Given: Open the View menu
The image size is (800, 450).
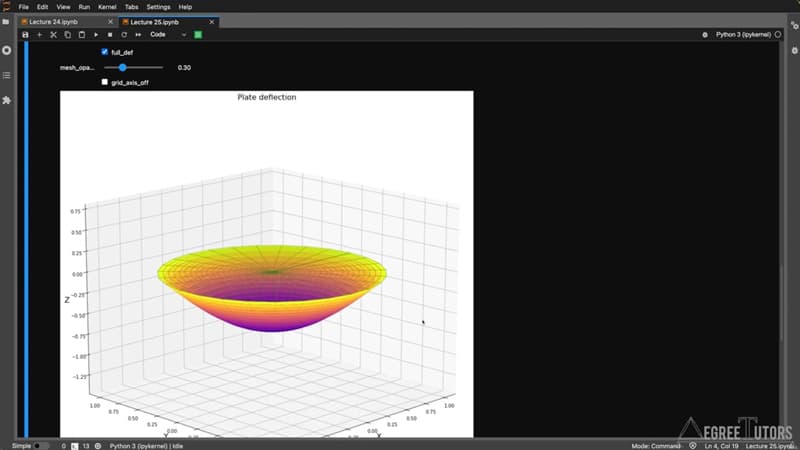Looking at the screenshot, I should click(63, 7).
